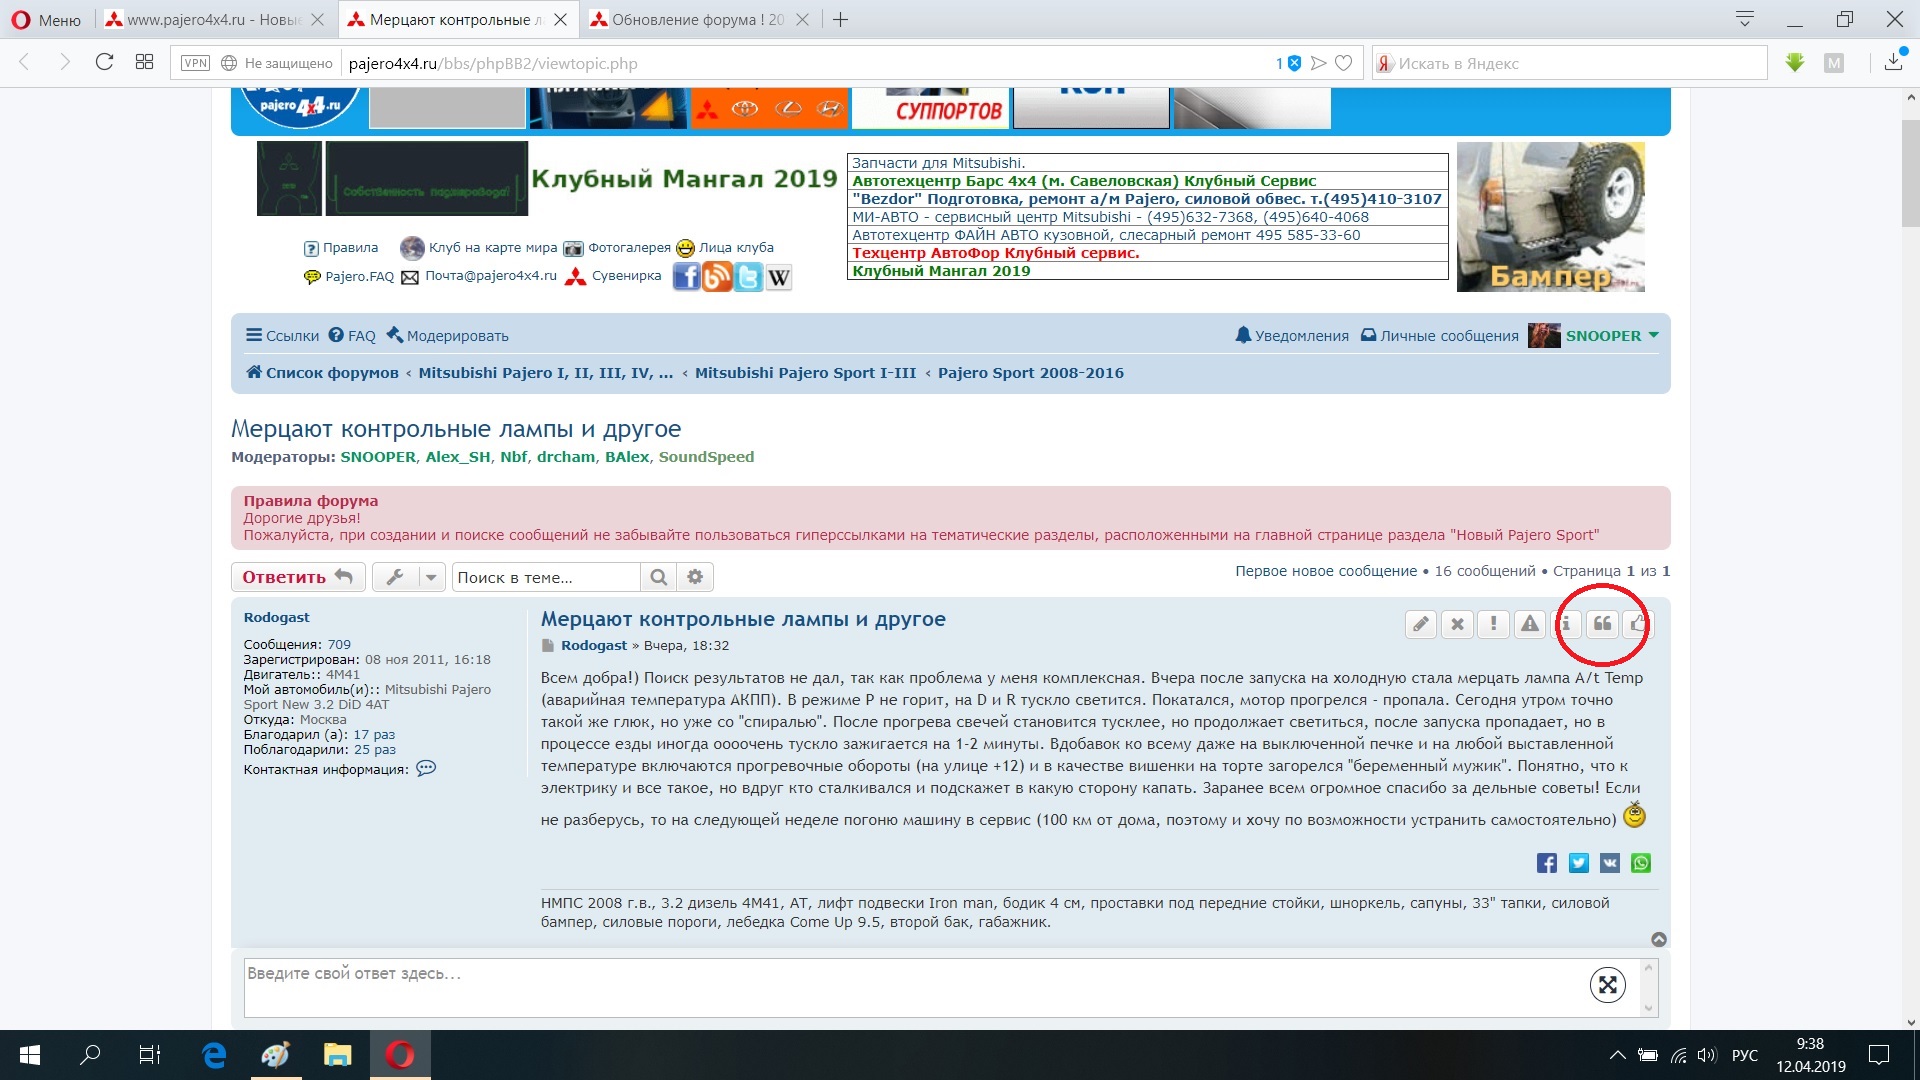
Task: Toggle bookmark heart icon in address bar
Action: [1344, 63]
